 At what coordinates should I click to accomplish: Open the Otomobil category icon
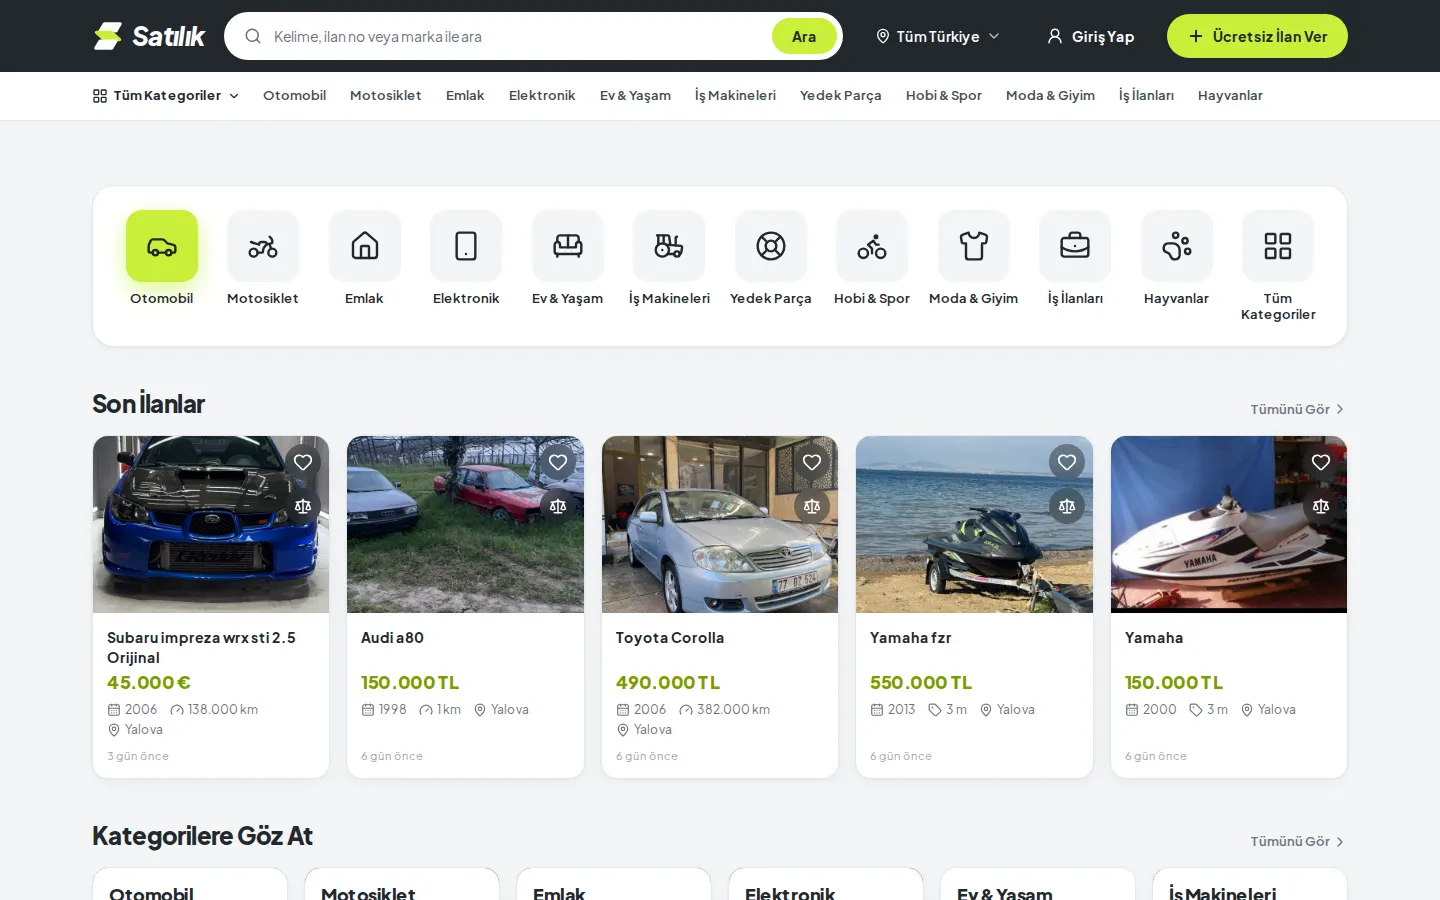(162, 246)
